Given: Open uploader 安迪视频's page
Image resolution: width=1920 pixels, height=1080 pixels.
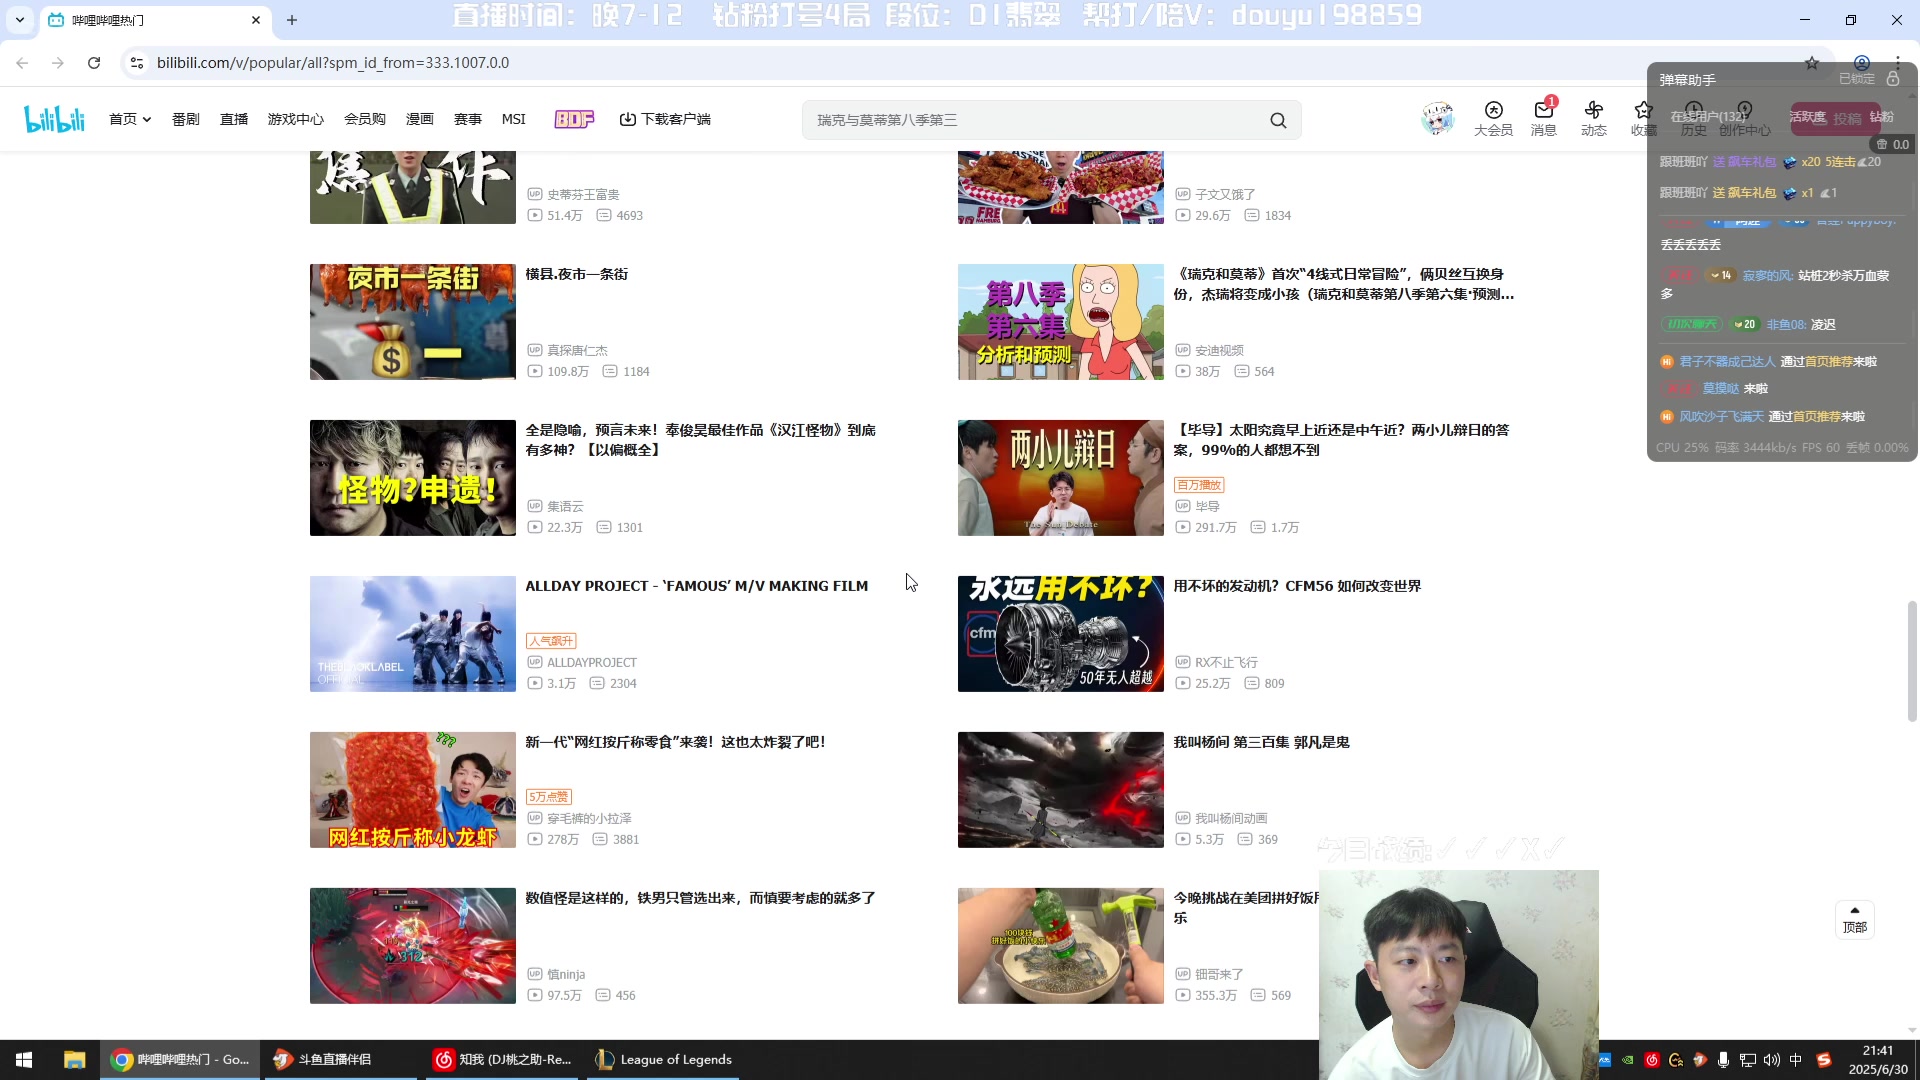Looking at the screenshot, I should click(x=1219, y=351).
